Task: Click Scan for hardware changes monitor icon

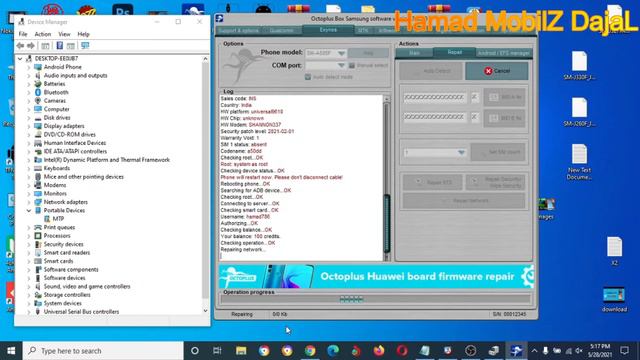Action: pyautogui.click(x=85, y=46)
